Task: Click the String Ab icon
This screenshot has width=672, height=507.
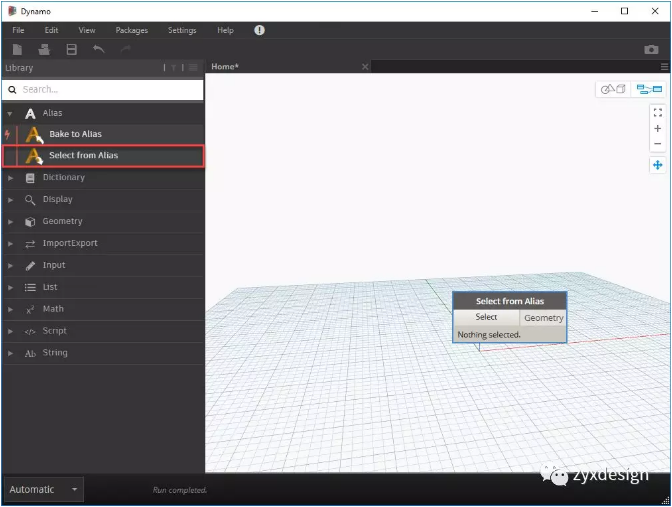Action: pos(30,354)
